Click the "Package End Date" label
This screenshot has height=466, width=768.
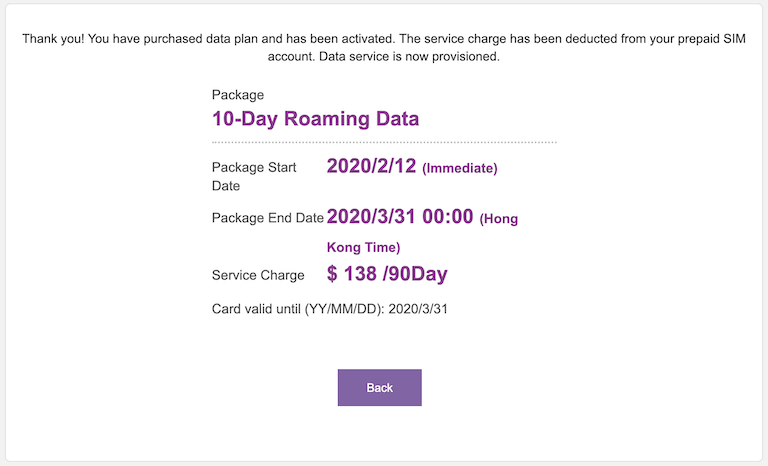point(268,218)
